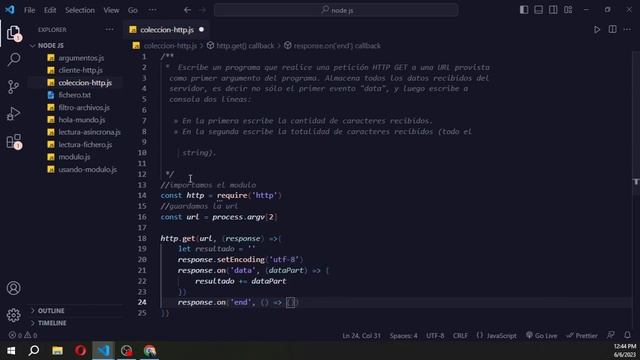The image size is (640, 360).
Task: Close the unsaved coleccion-http.js tab dot
Action: tap(201, 30)
